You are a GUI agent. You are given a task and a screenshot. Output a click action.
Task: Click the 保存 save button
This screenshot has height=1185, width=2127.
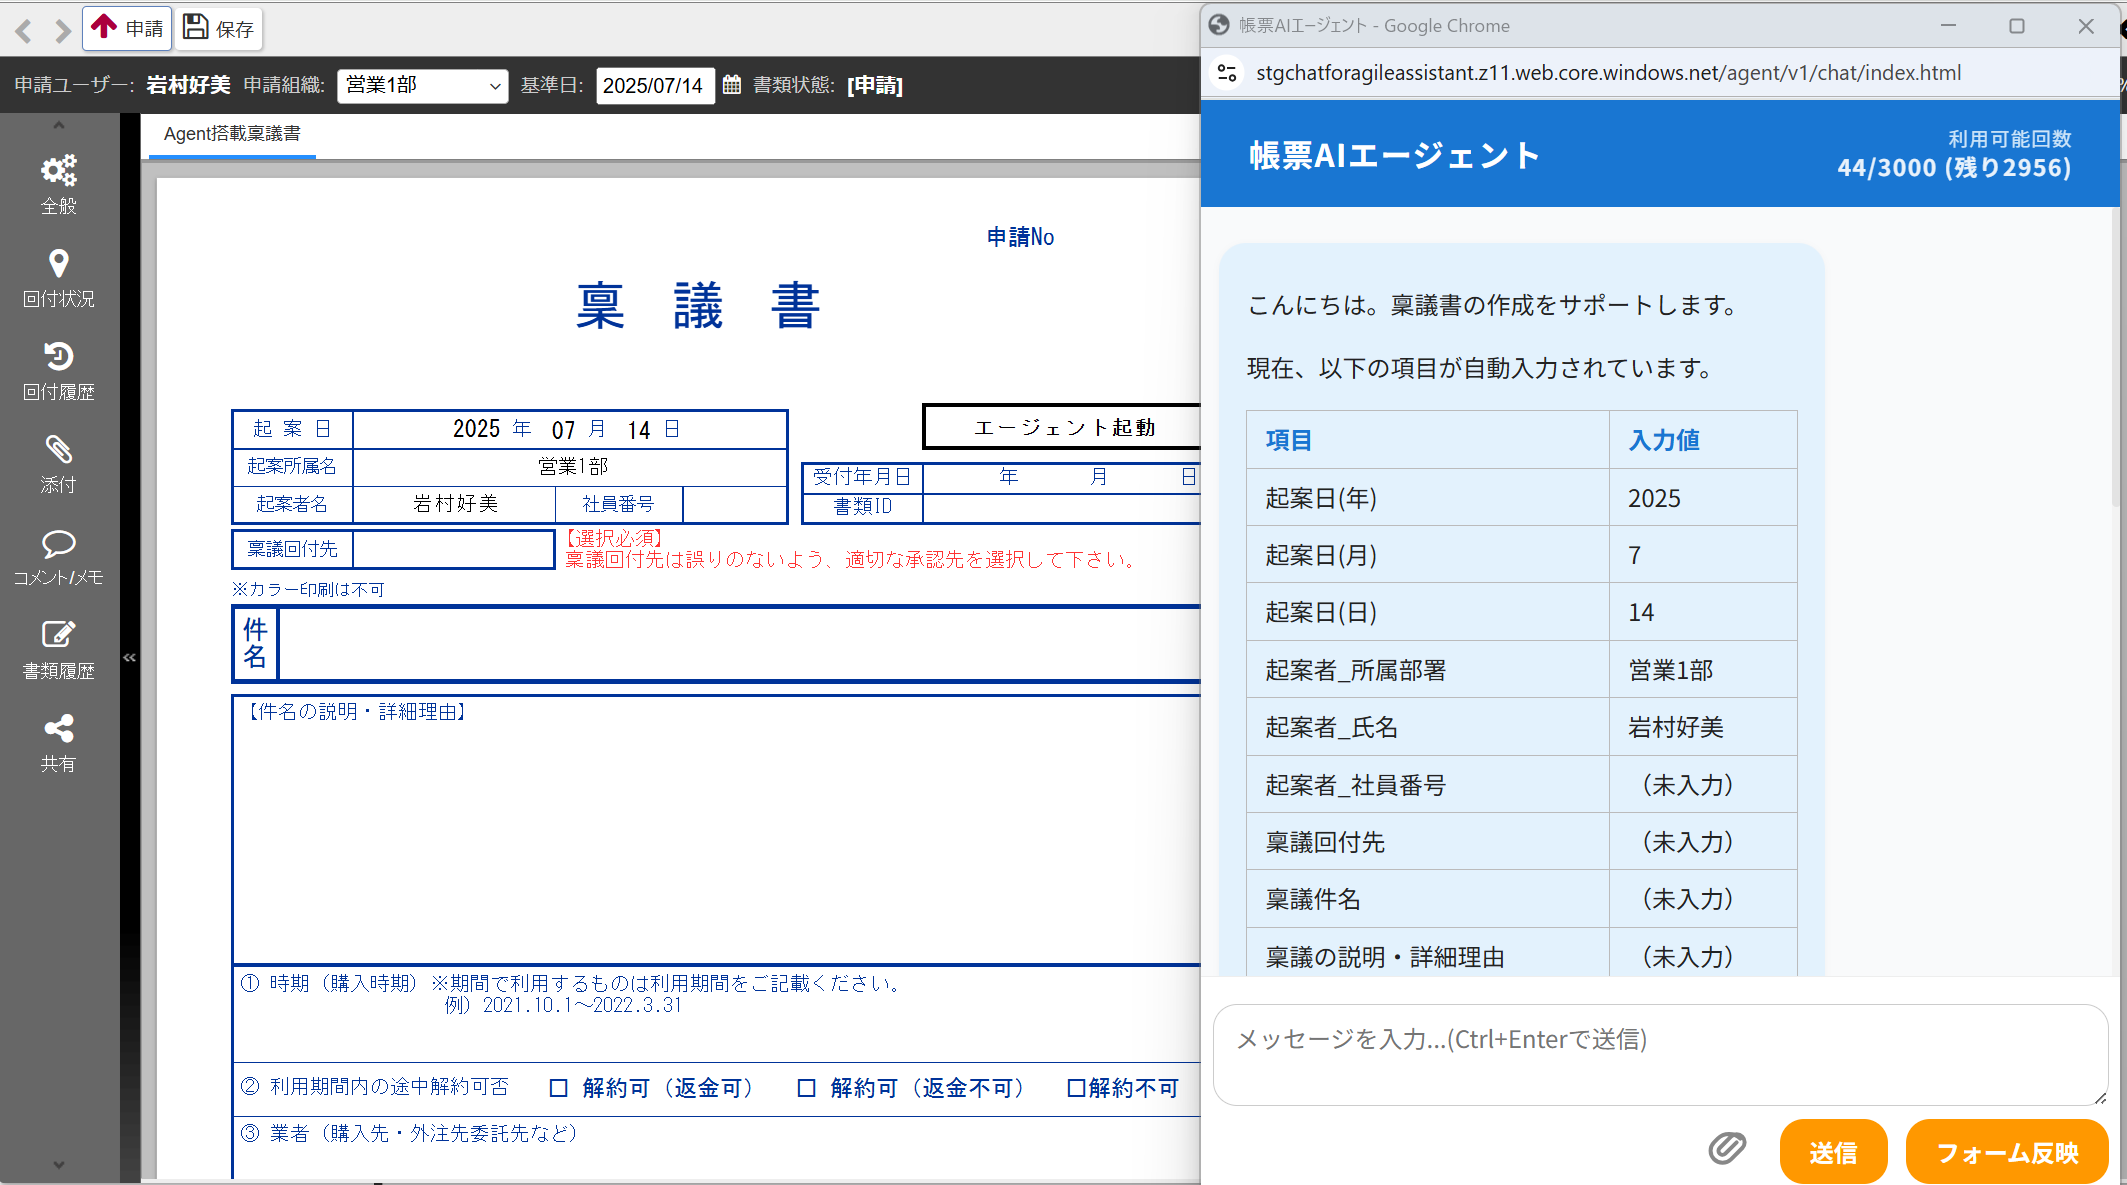[x=219, y=28]
